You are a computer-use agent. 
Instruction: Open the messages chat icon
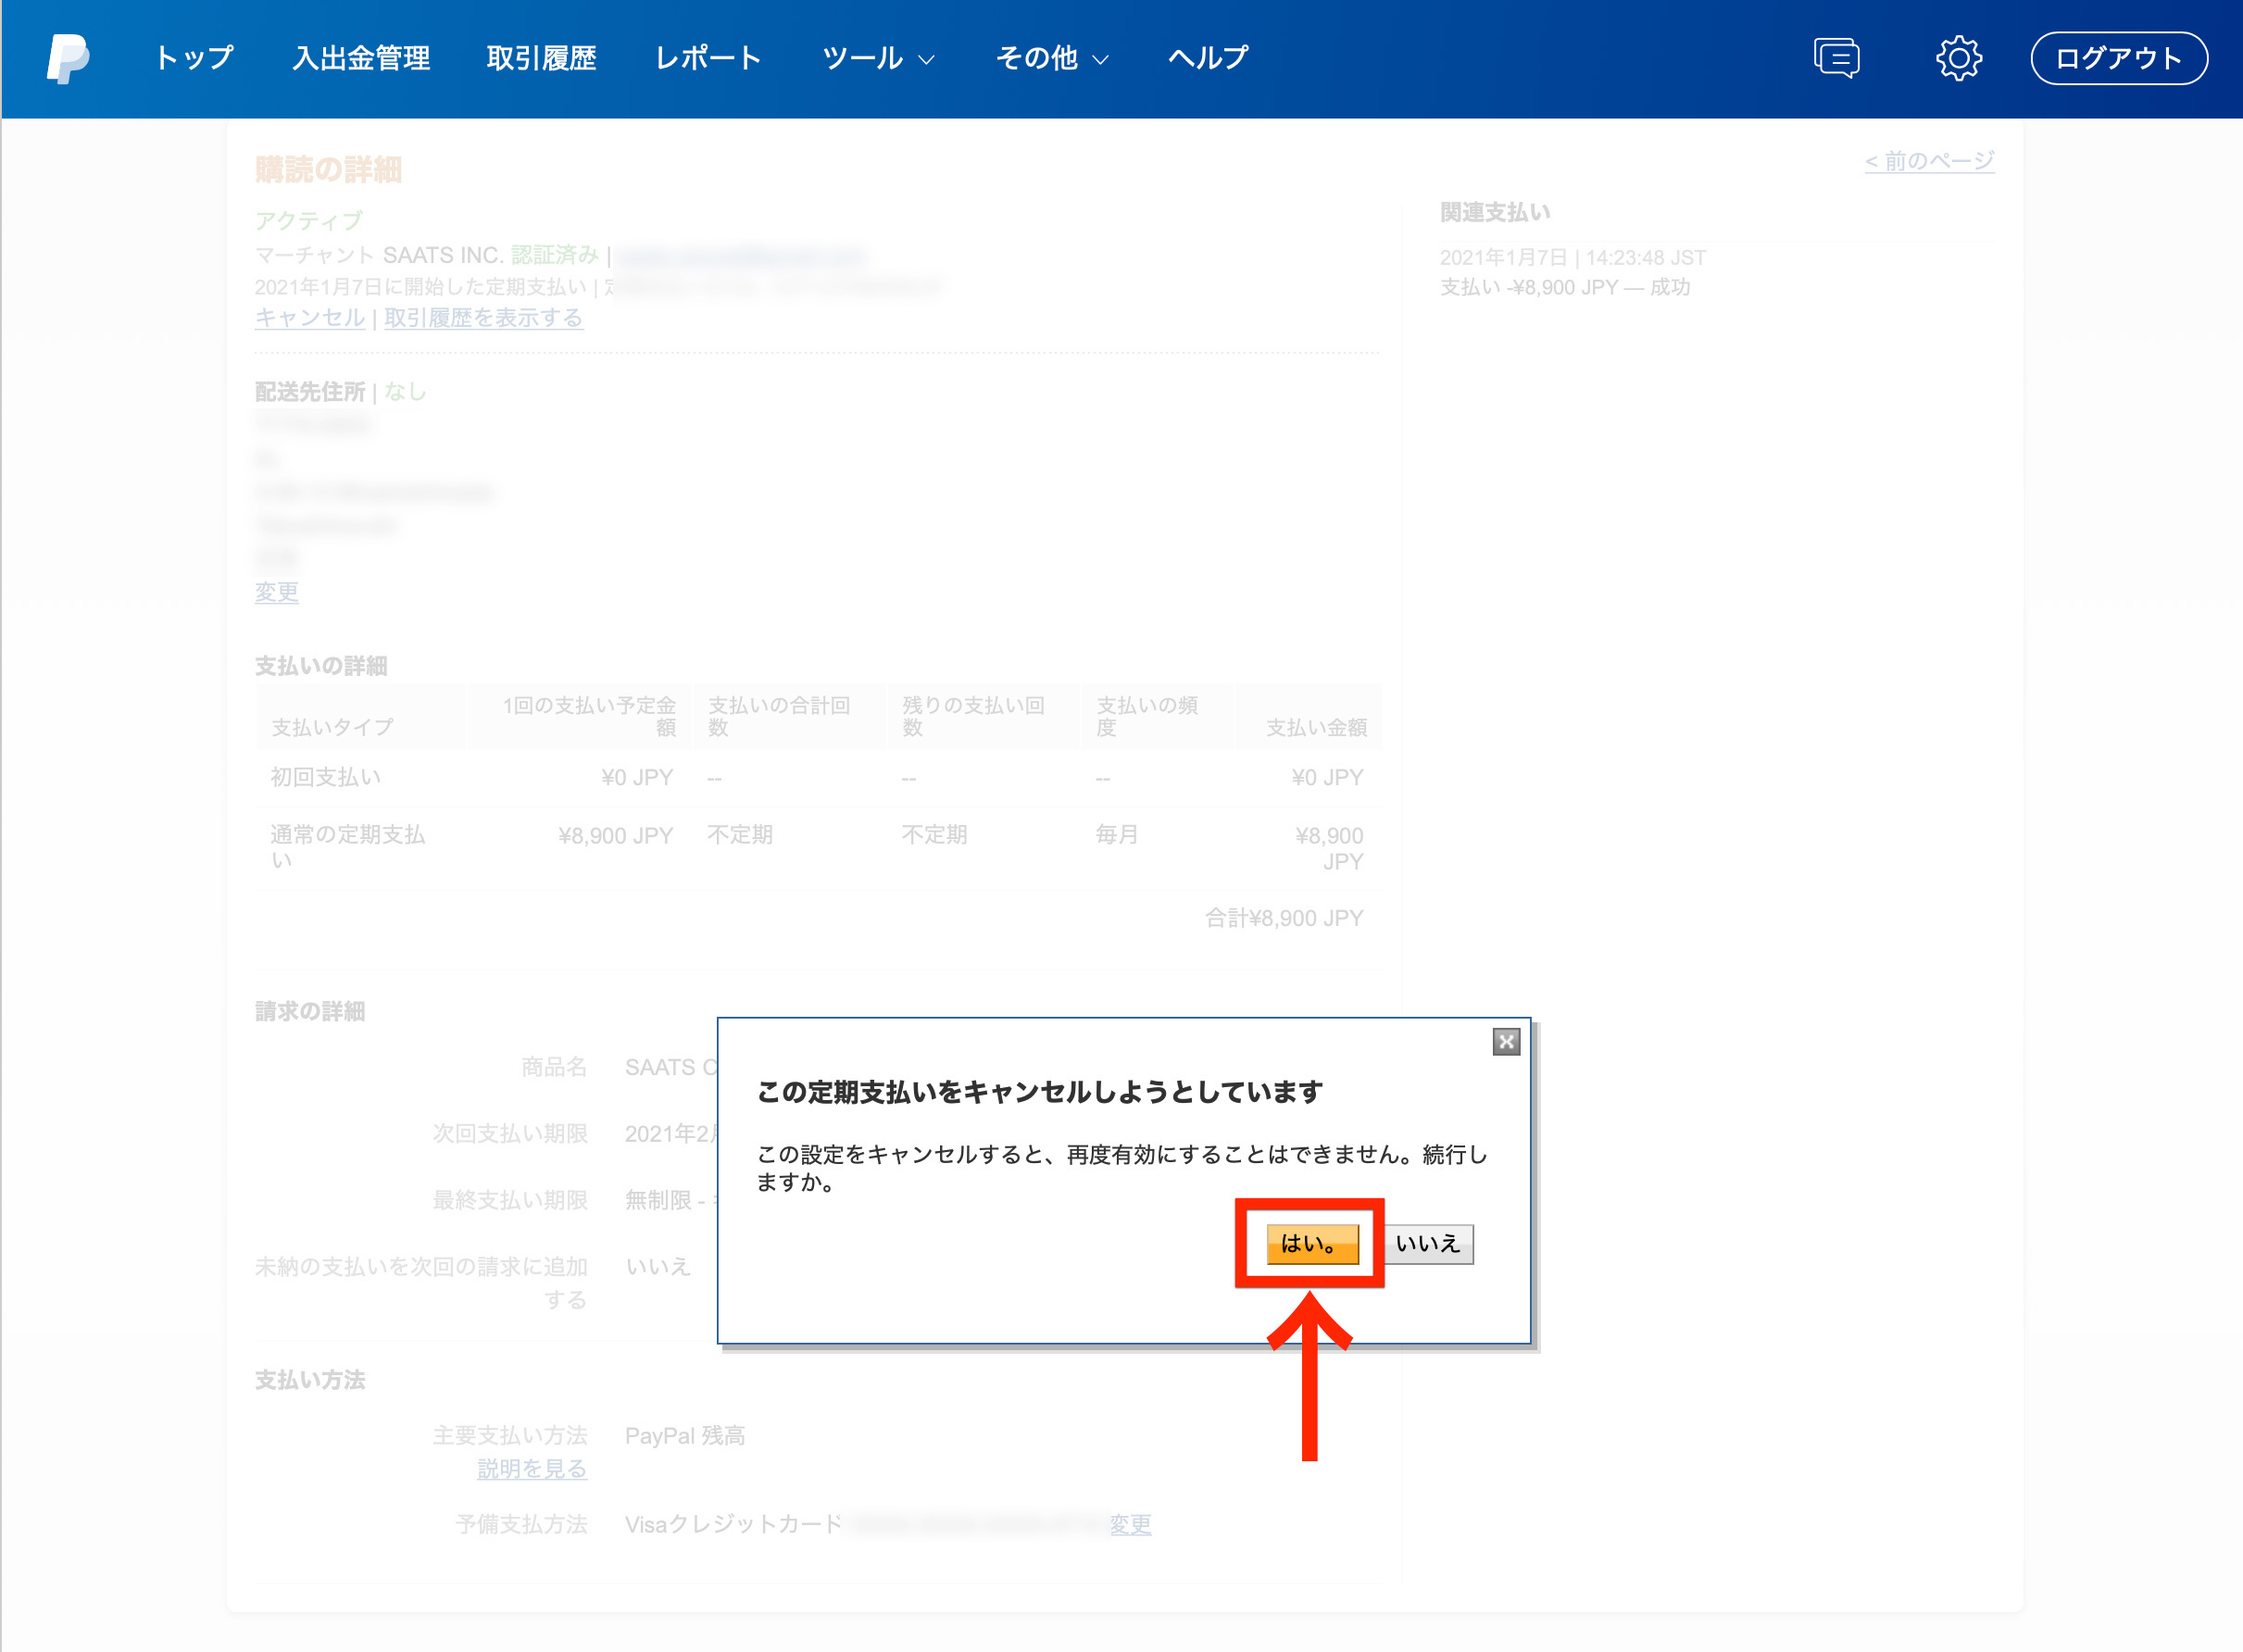coord(1836,58)
